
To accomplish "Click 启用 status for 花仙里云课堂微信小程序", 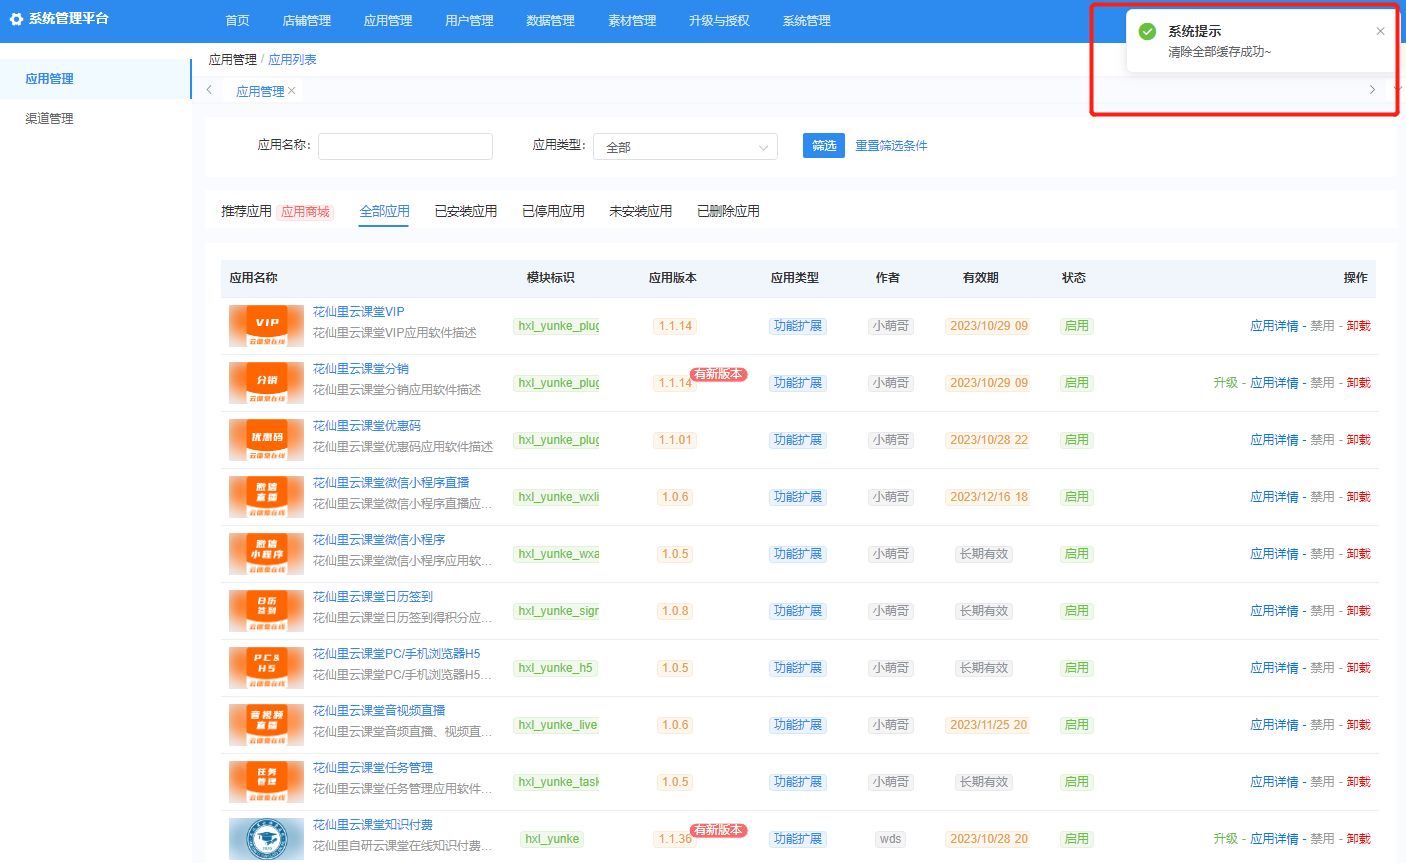I will (1076, 554).
